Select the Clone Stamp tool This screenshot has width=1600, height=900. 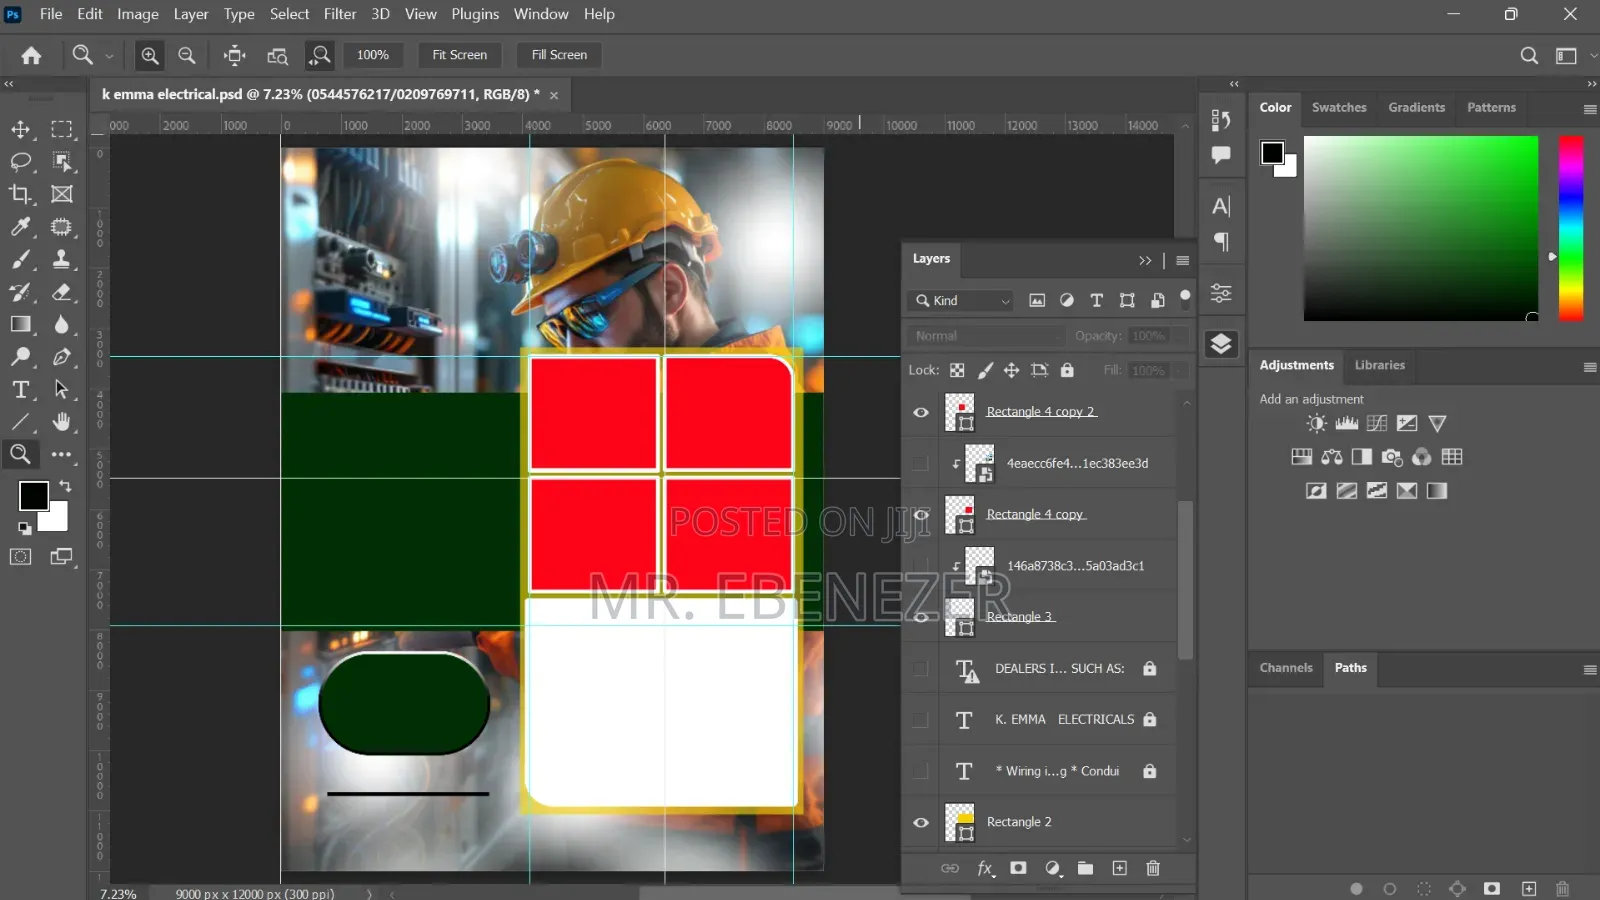click(x=62, y=259)
